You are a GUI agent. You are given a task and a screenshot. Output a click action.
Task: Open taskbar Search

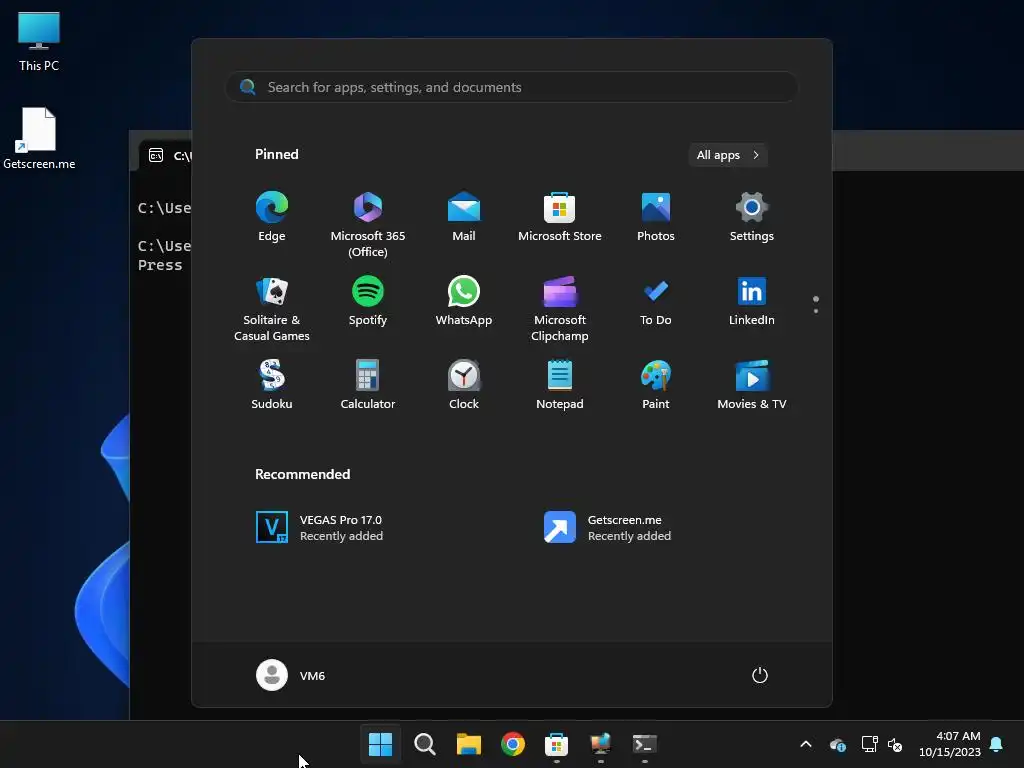click(x=424, y=744)
